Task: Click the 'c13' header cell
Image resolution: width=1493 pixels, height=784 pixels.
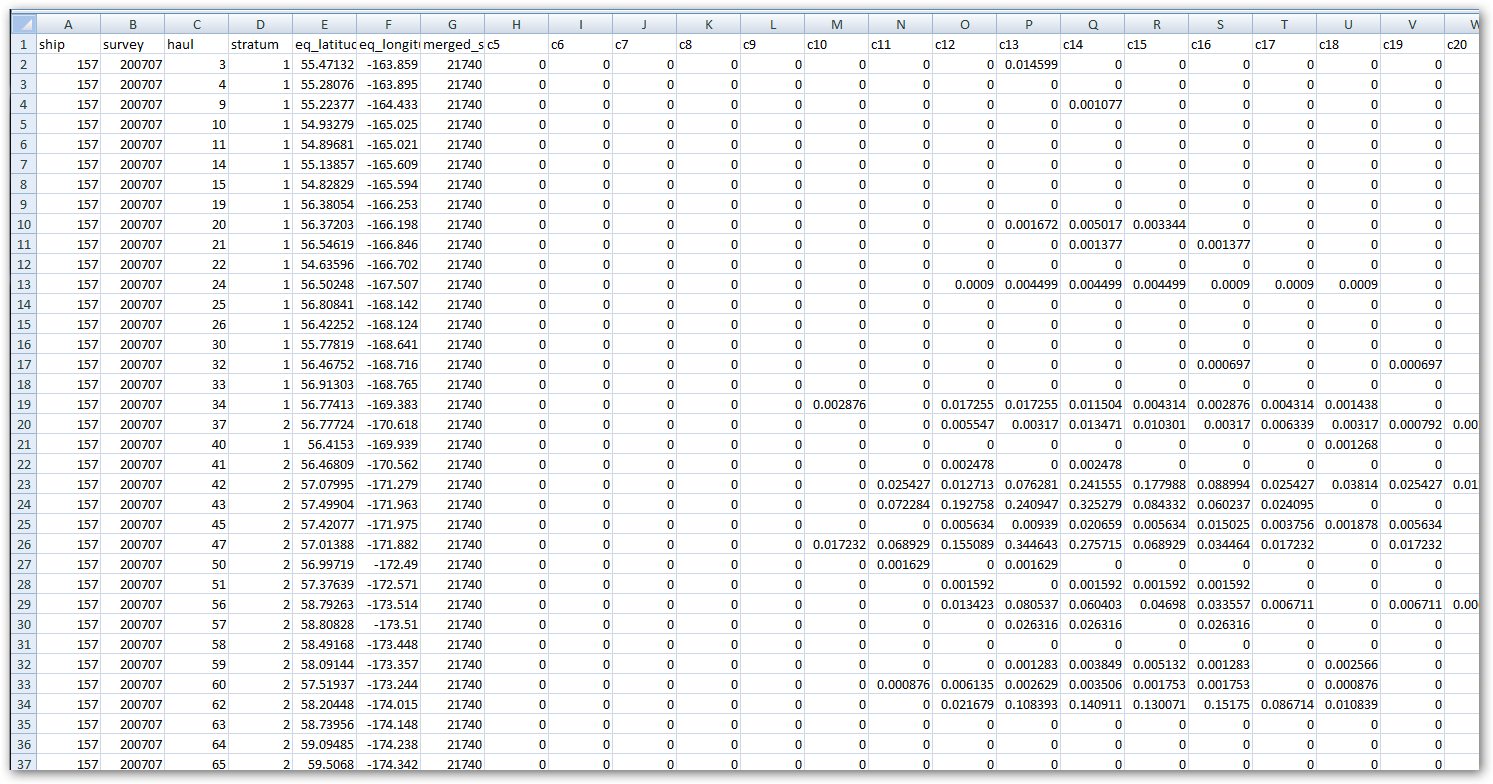Action: click(x=1028, y=44)
